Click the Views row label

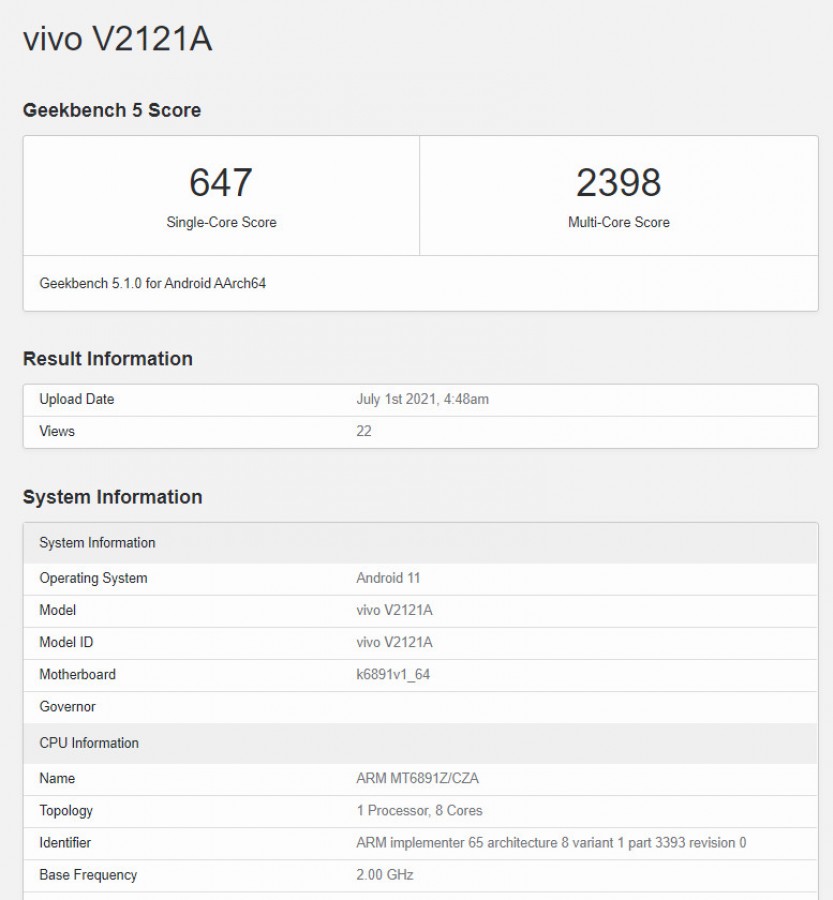pyautogui.click(x=57, y=431)
